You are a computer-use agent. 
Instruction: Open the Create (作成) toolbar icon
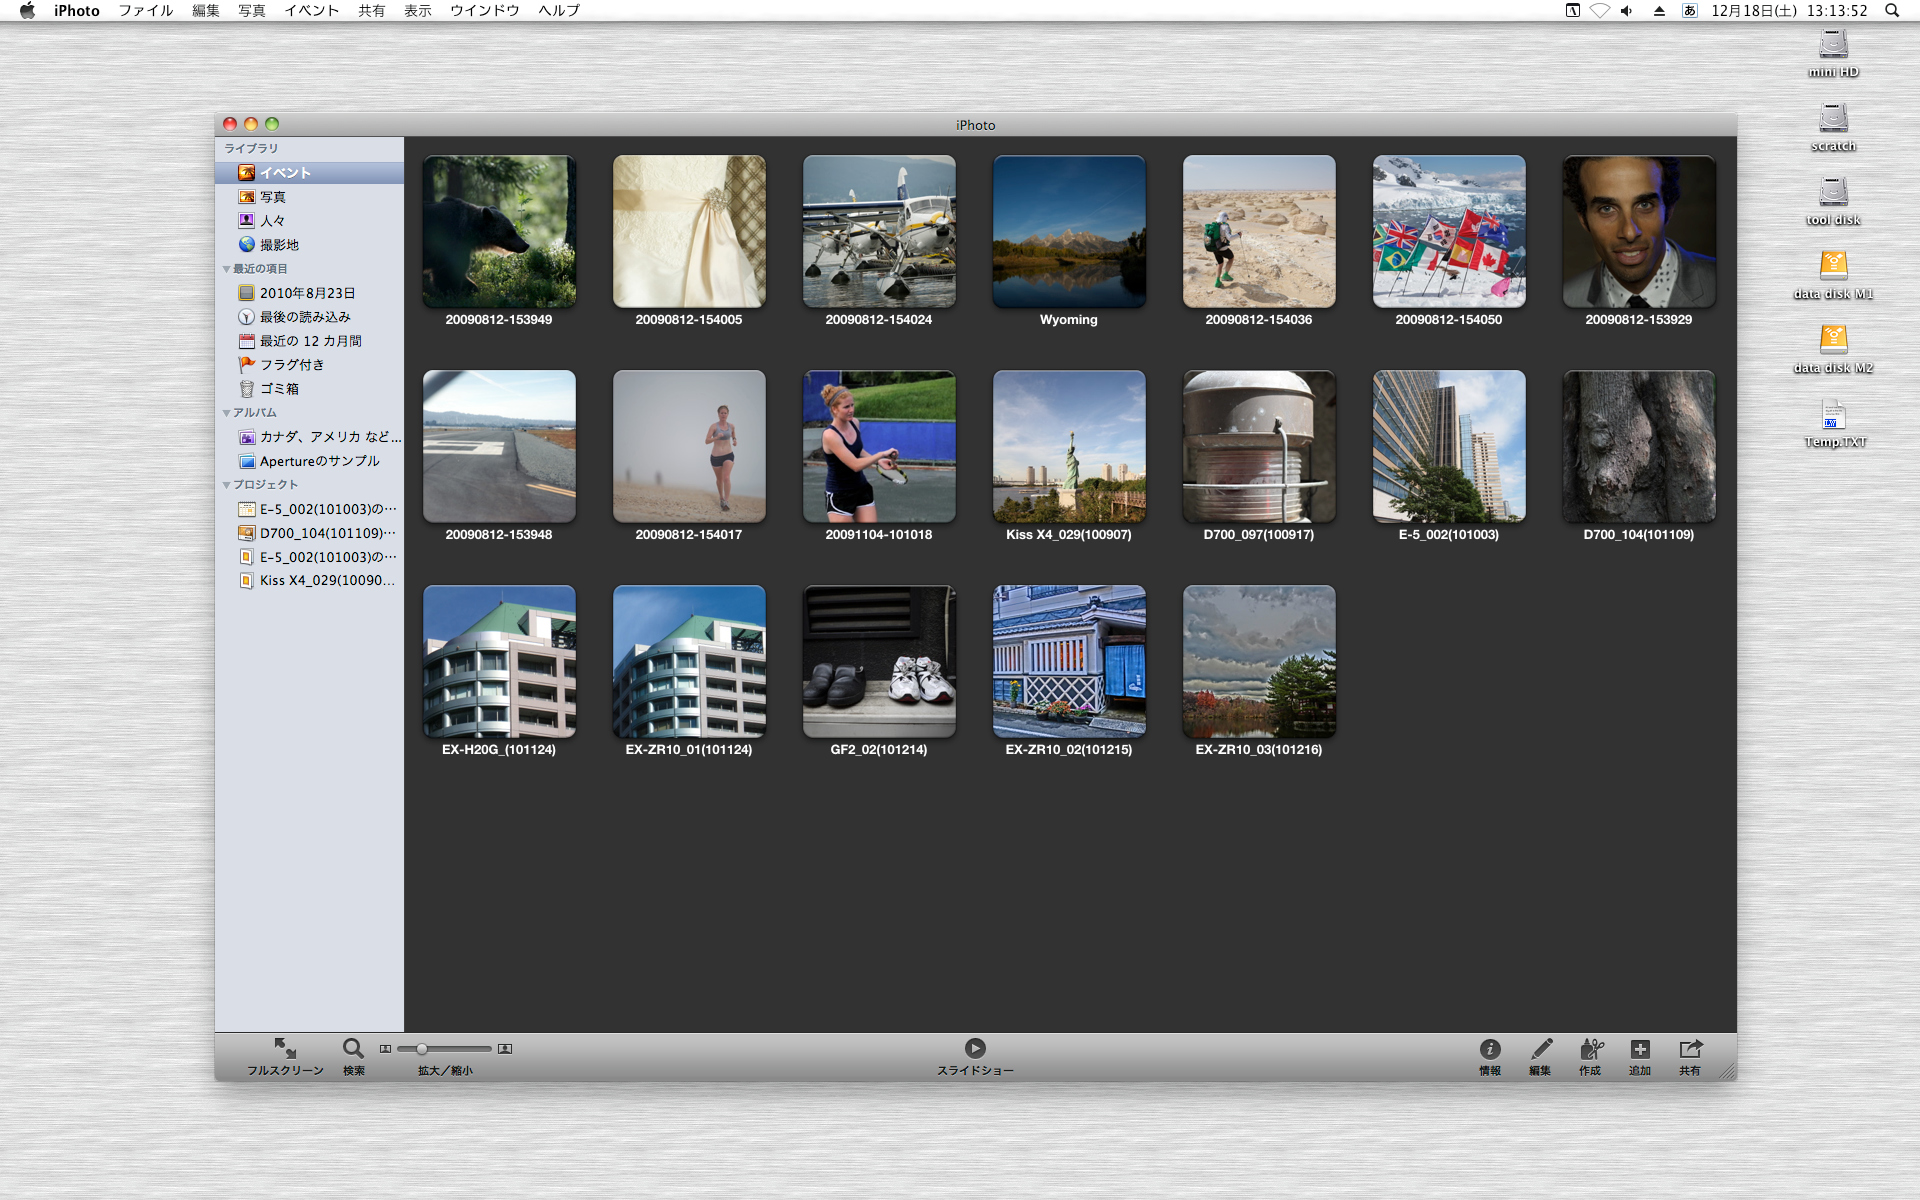[x=1590, y=1049]
